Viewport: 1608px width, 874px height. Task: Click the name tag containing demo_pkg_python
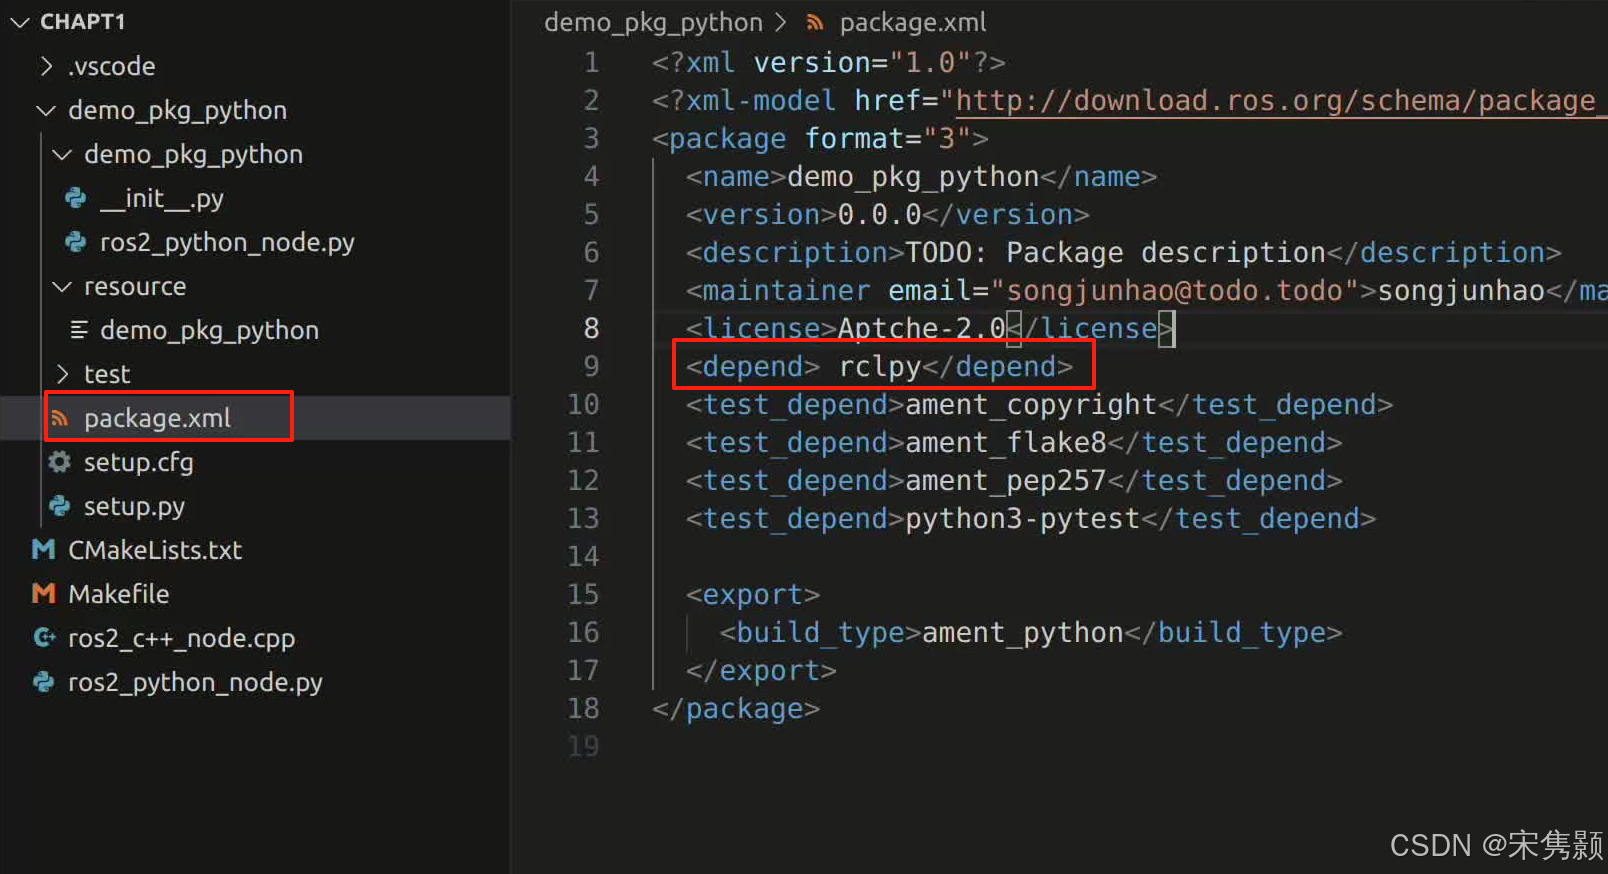(921, 177)
